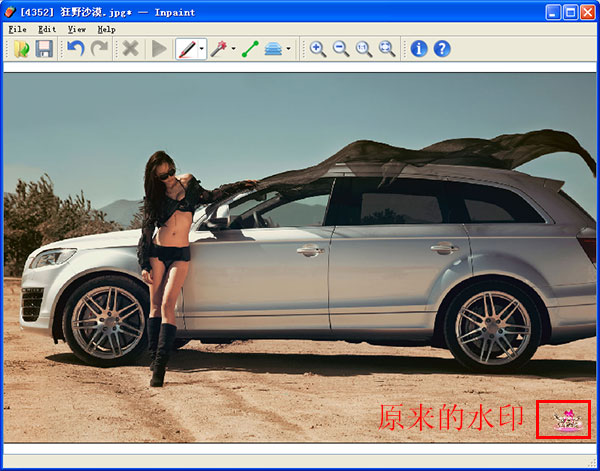
Task: Choose the blue layers mask tool
Action: (x=273, y=49)
